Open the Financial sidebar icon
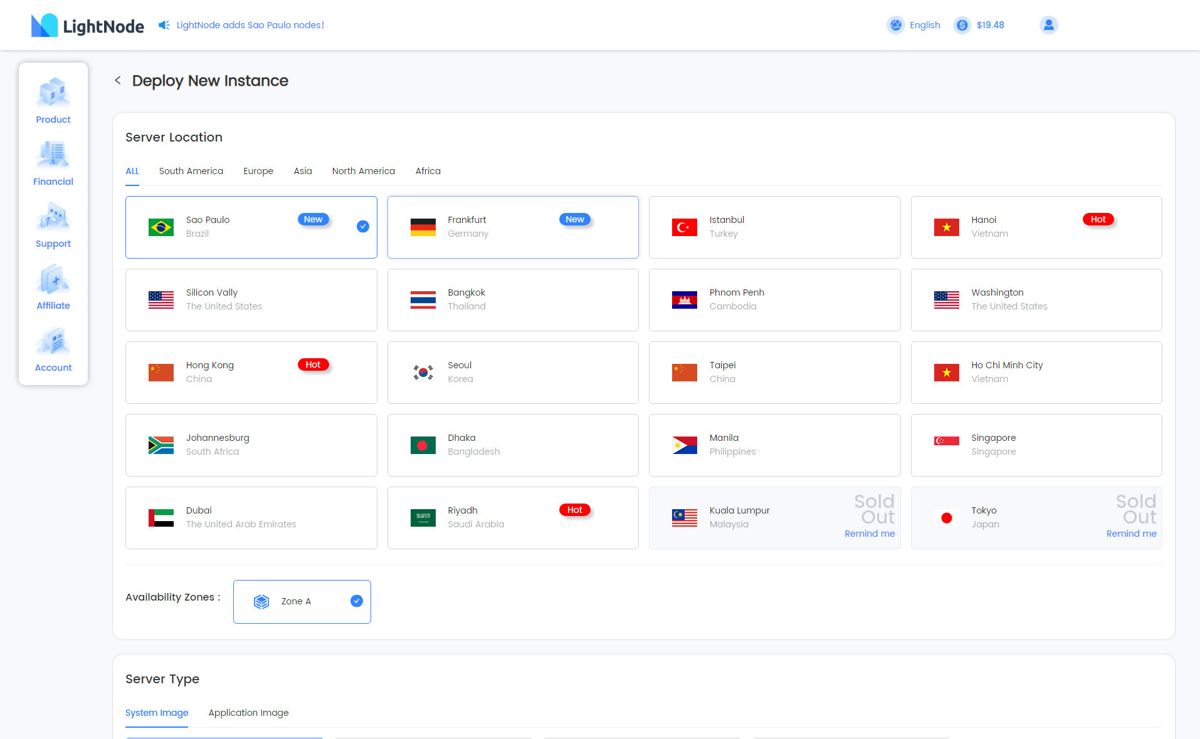 pyautogui.click(x=53, y=155)
